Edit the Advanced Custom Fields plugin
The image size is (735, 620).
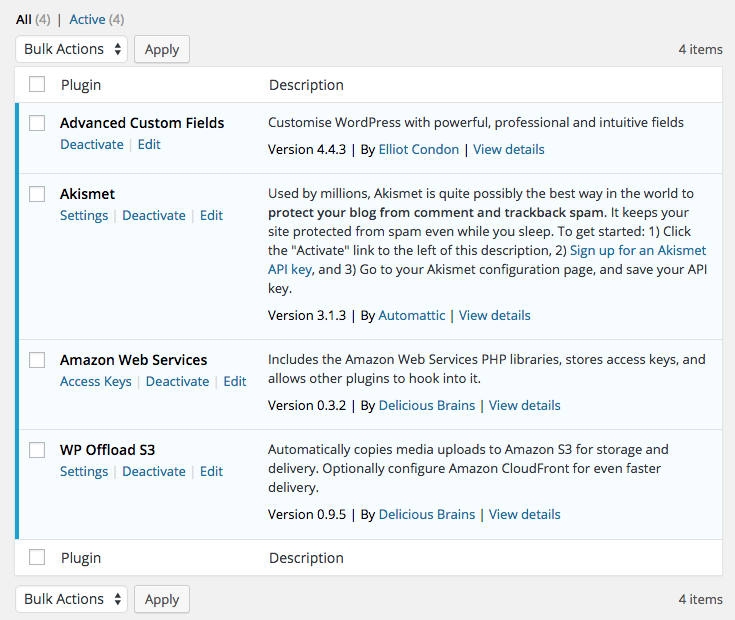click(x=149, y=144)
